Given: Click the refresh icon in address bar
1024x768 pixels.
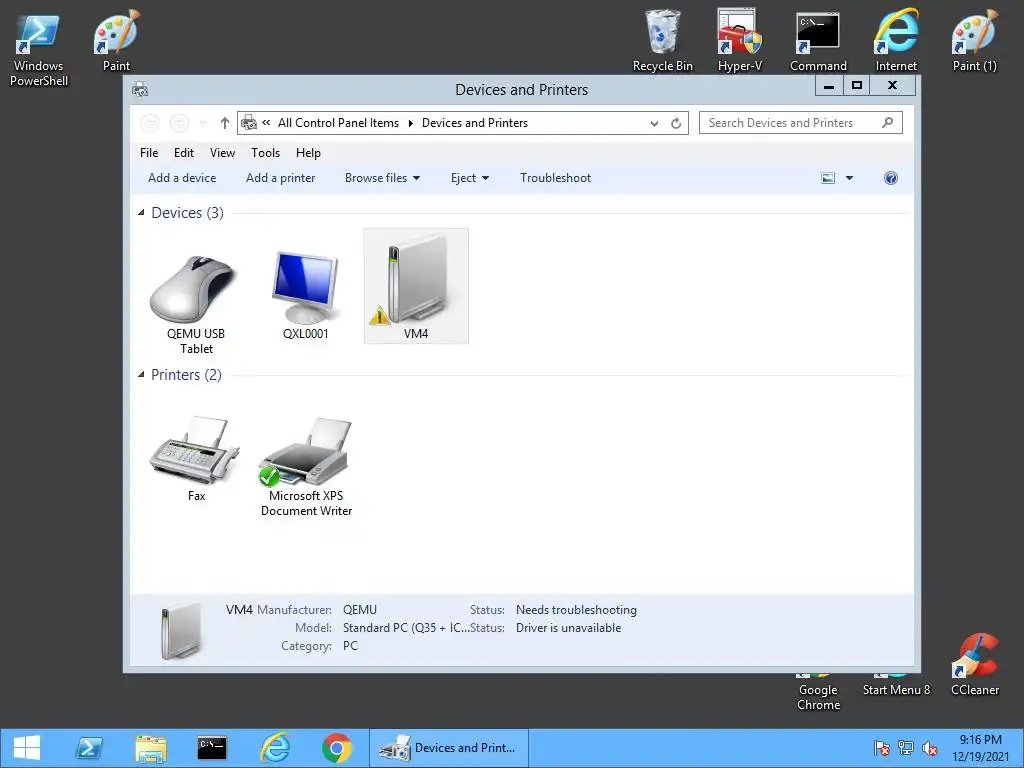Looking at the screenshot, I should pos(676,123).
